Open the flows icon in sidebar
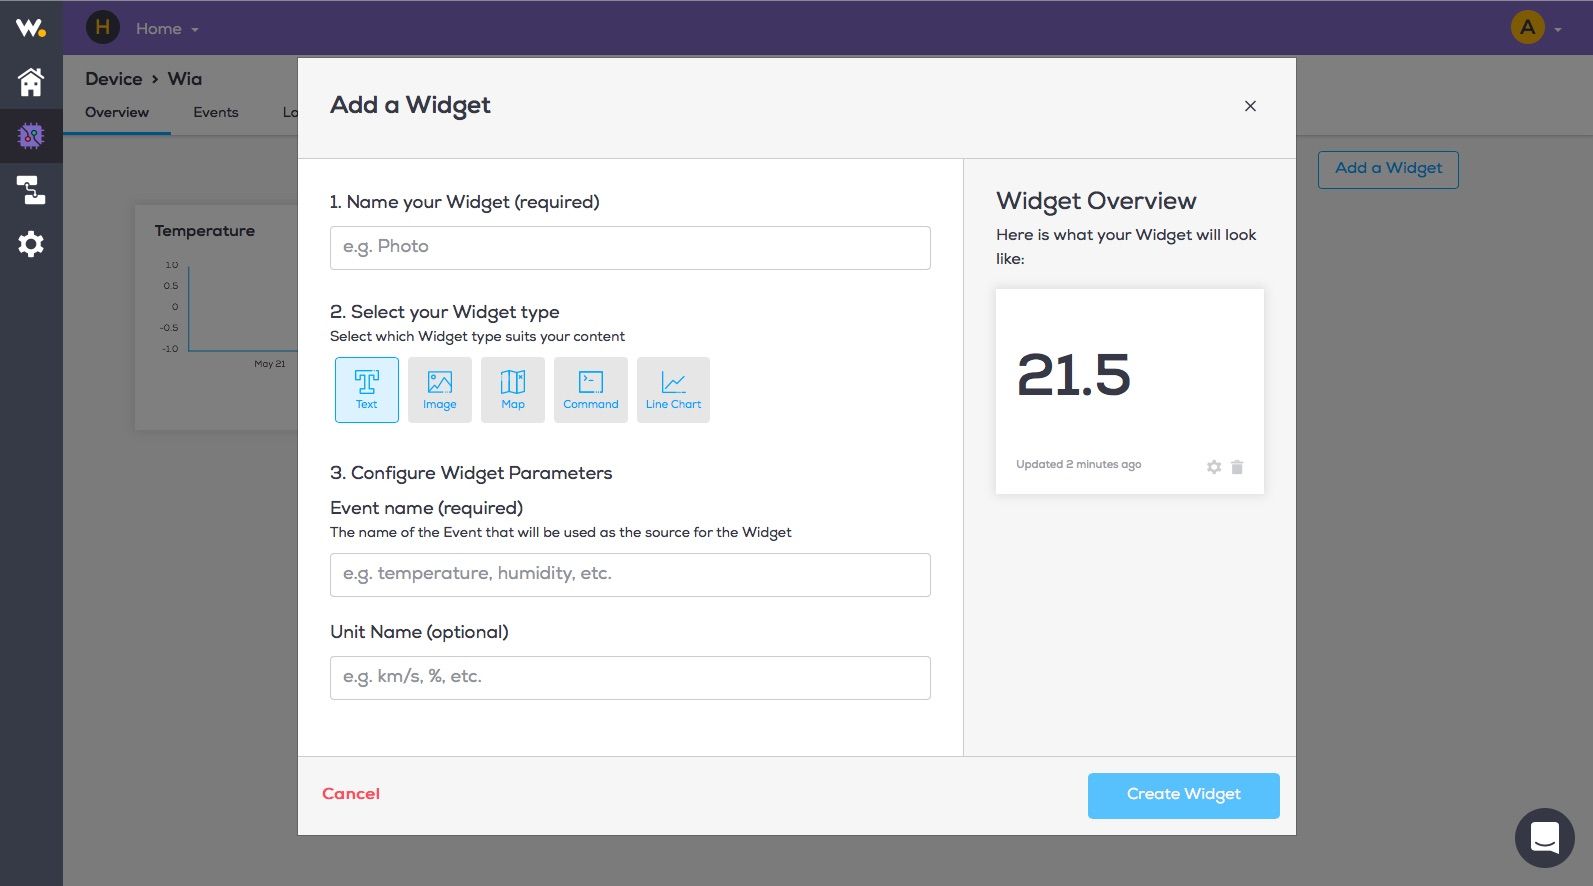1593x886 pixels. pyautogui.click(x=31, y=189)
